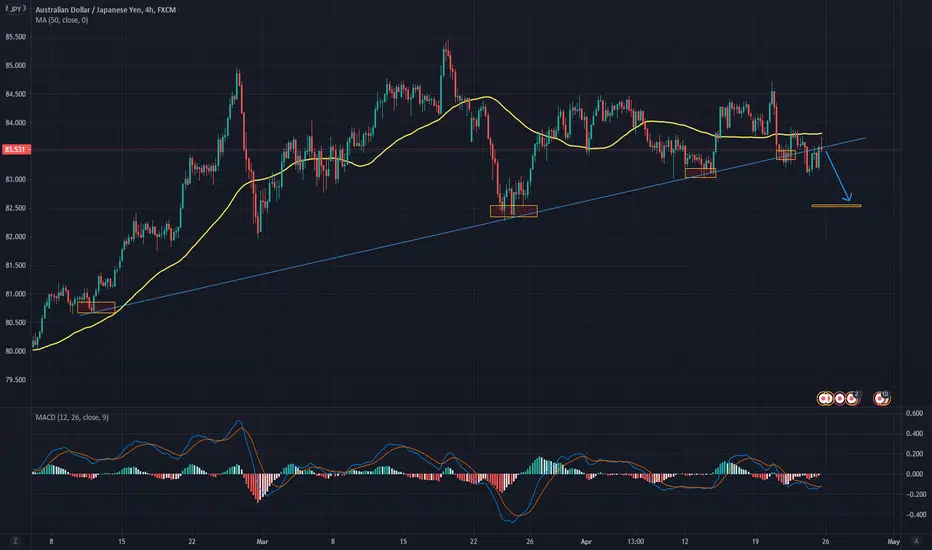
Task: Click the 0.000 MACD scale value
Action: [x=915, y=474]
